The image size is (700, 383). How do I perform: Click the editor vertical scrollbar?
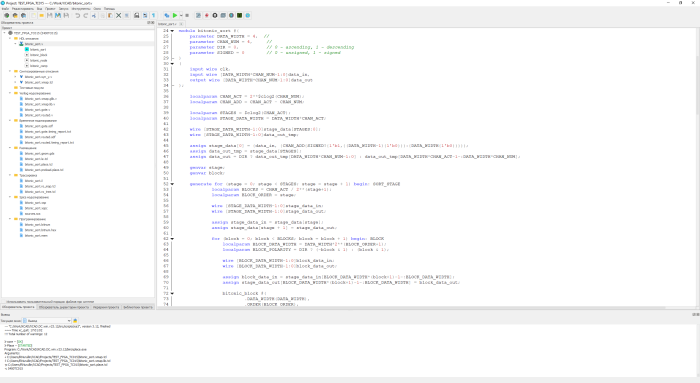697,168
